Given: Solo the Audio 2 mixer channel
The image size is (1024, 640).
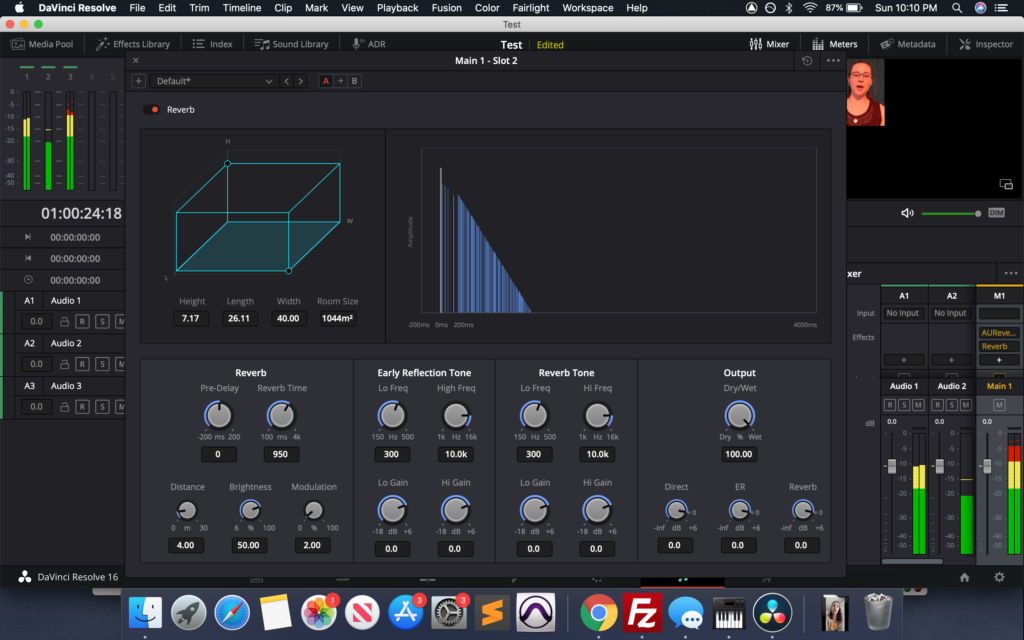Looking at the screenshot, I should (952, 404).
